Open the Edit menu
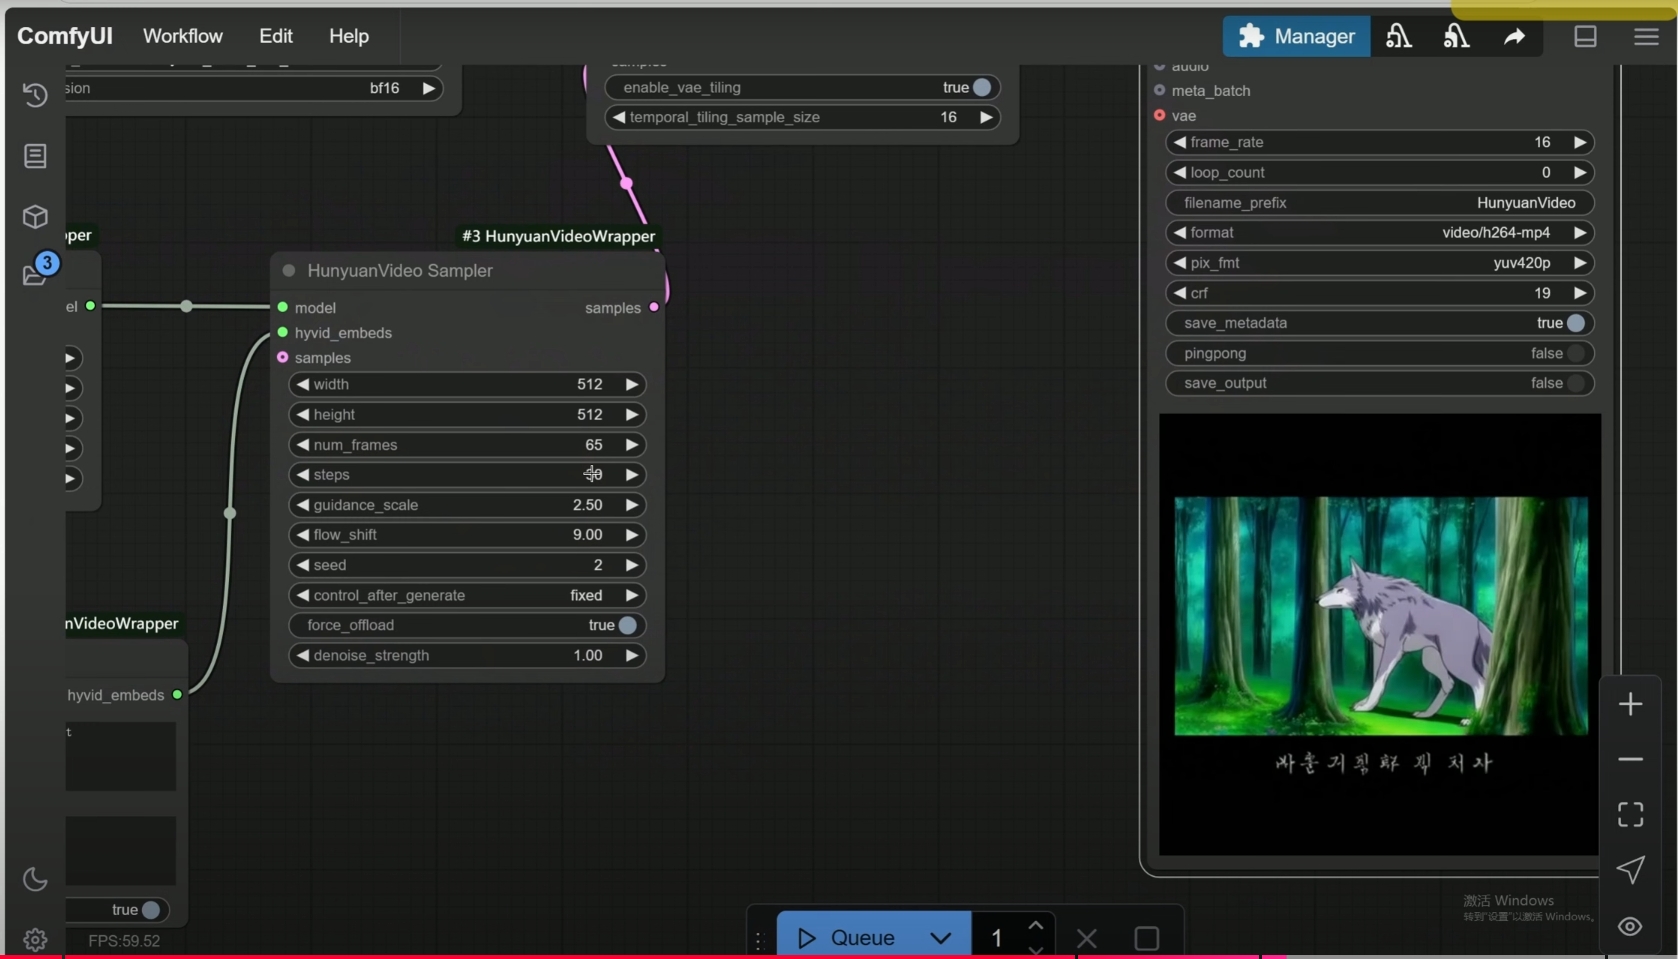The width and height of the screenshot is (1678, 959). 276,36
